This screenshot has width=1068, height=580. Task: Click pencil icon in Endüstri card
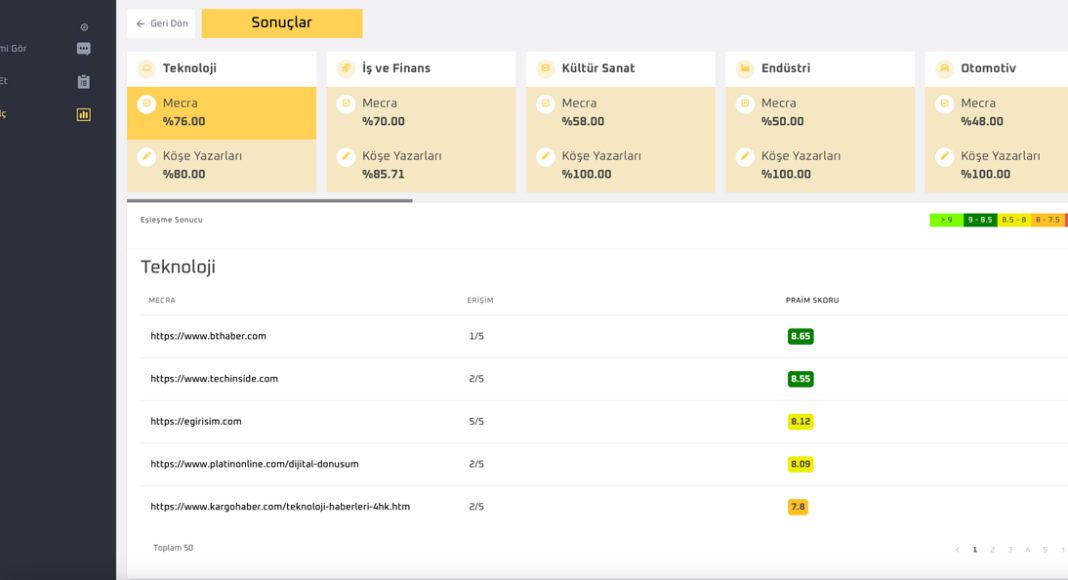click(745, 157)
